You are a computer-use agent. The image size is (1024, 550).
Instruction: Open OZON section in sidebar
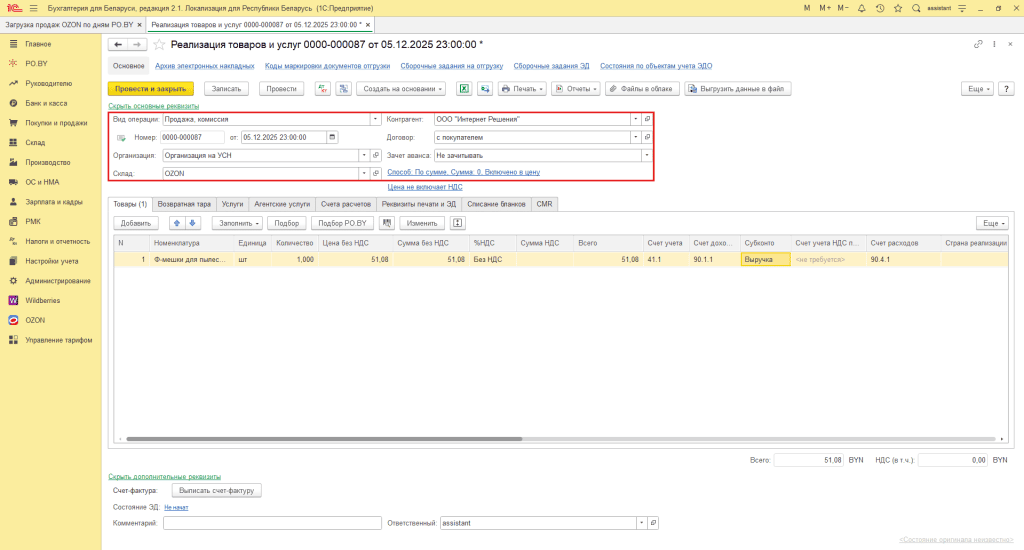[x=35, y=320]
